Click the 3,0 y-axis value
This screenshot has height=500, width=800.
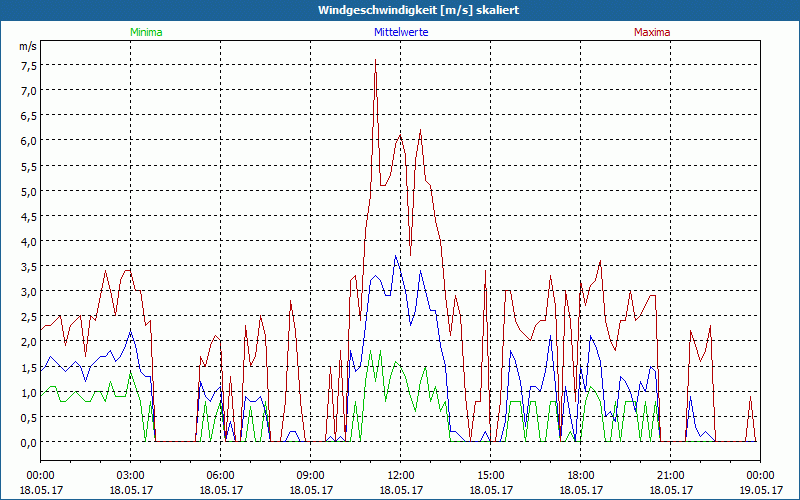29,292
